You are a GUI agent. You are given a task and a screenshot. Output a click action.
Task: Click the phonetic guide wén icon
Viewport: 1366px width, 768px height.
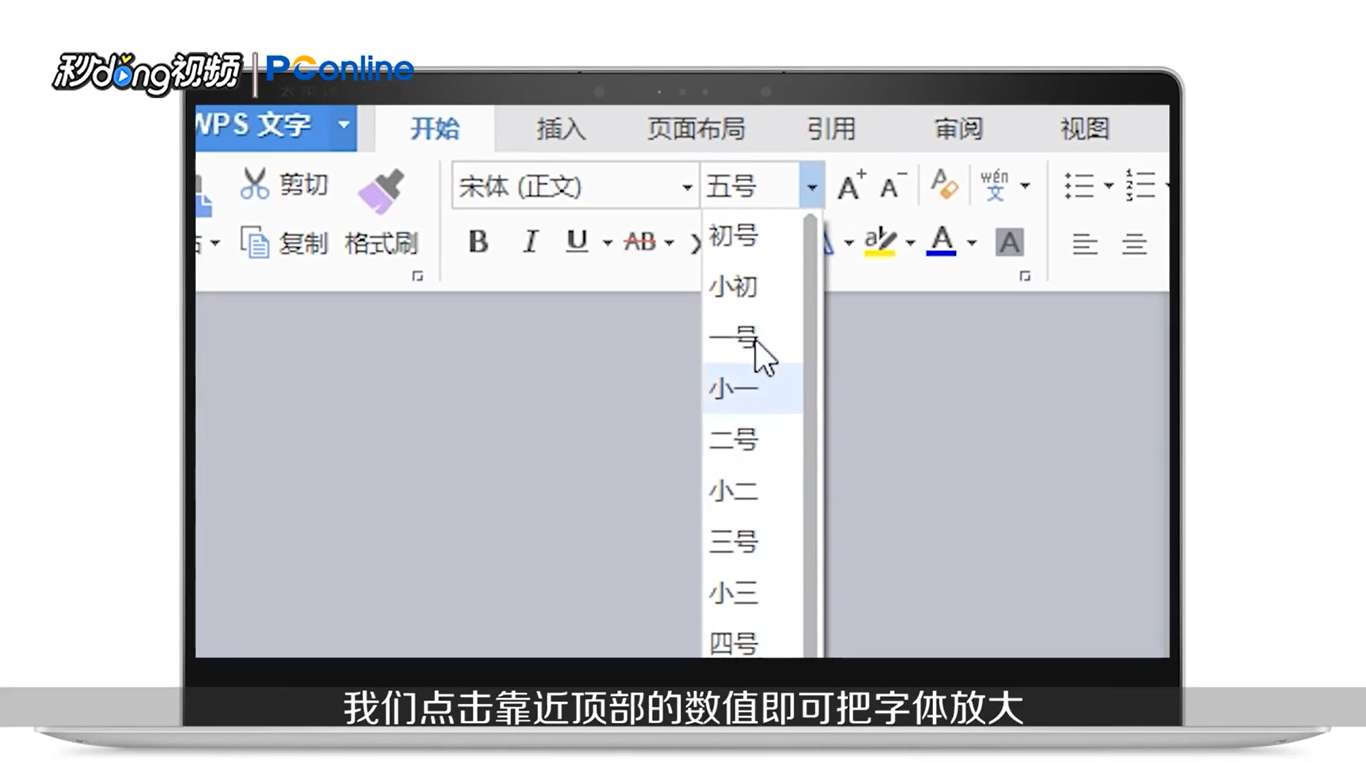click(x=995, y=186)
